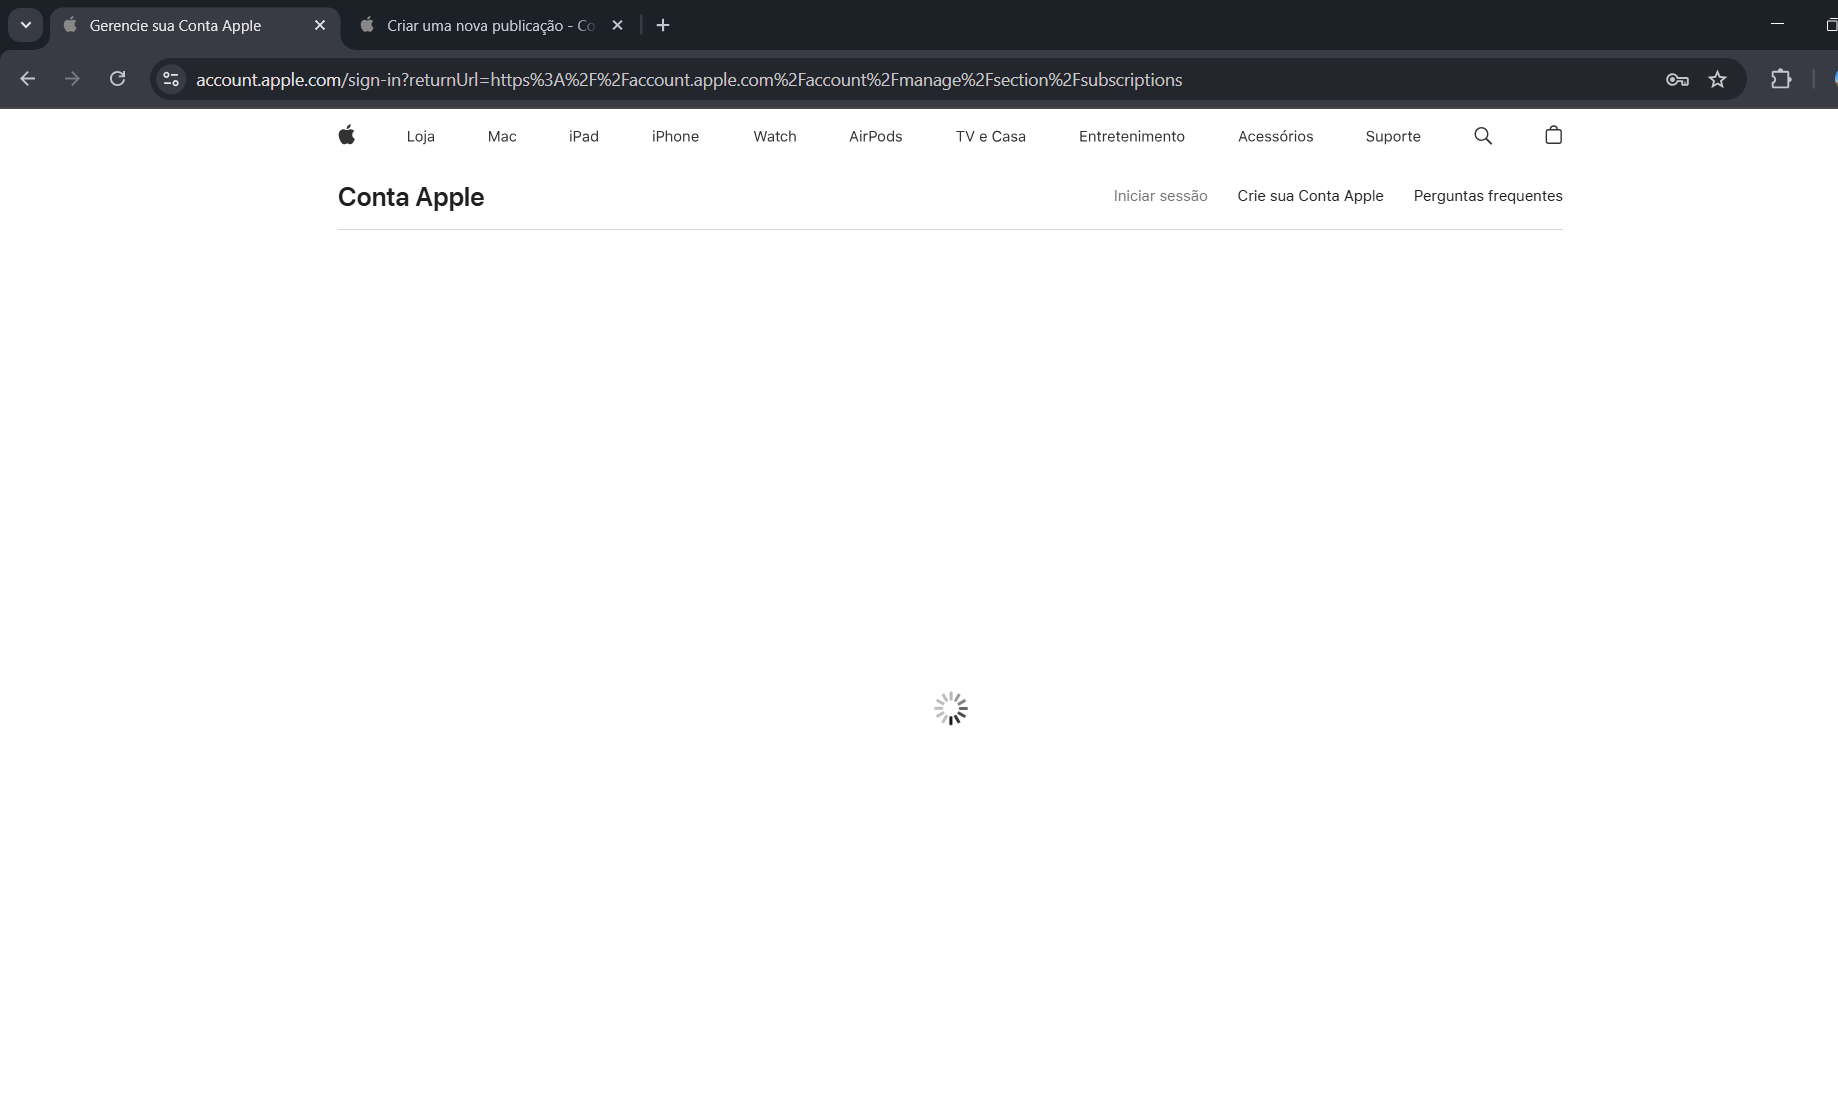The image size is (1838, 1100).
Task: Go back to the previous page
Action: tap(28, 79)
